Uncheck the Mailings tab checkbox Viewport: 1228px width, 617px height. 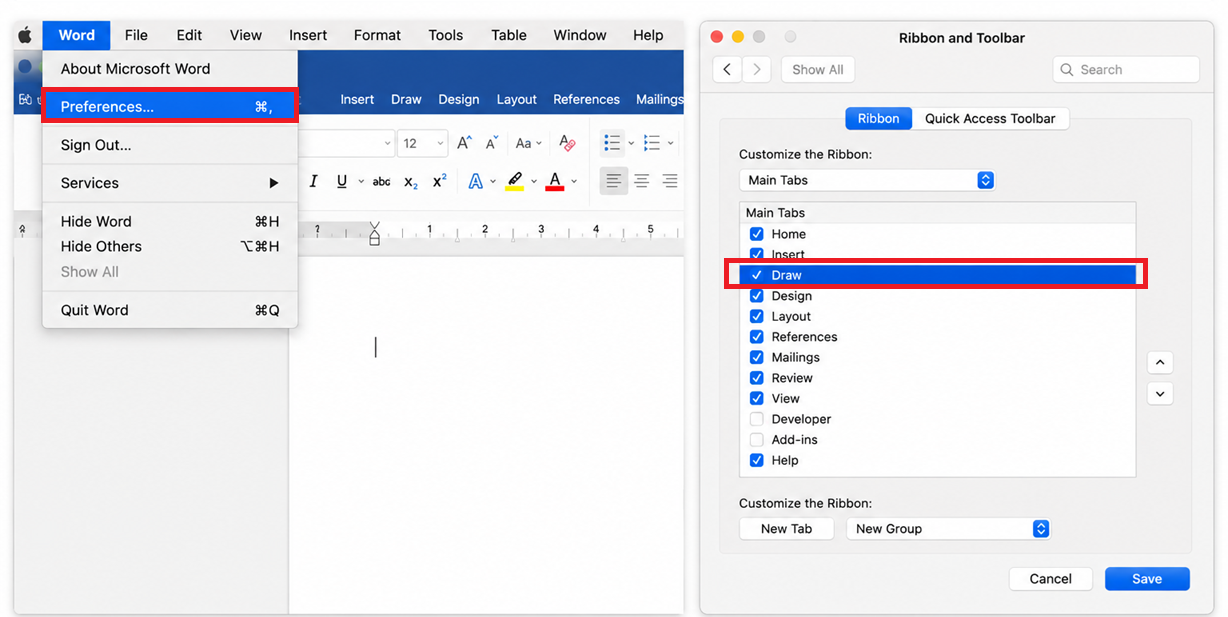coord(757,357)
